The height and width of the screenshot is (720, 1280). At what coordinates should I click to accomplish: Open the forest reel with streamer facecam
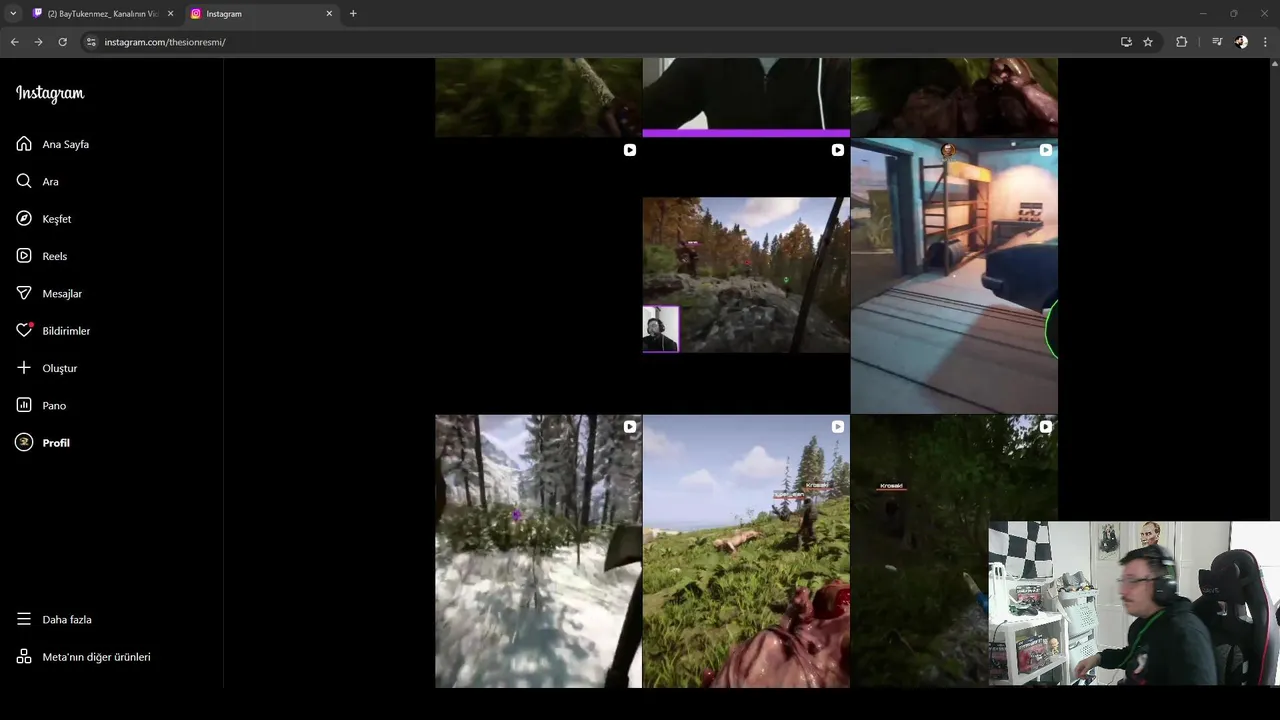coord(746,275)
